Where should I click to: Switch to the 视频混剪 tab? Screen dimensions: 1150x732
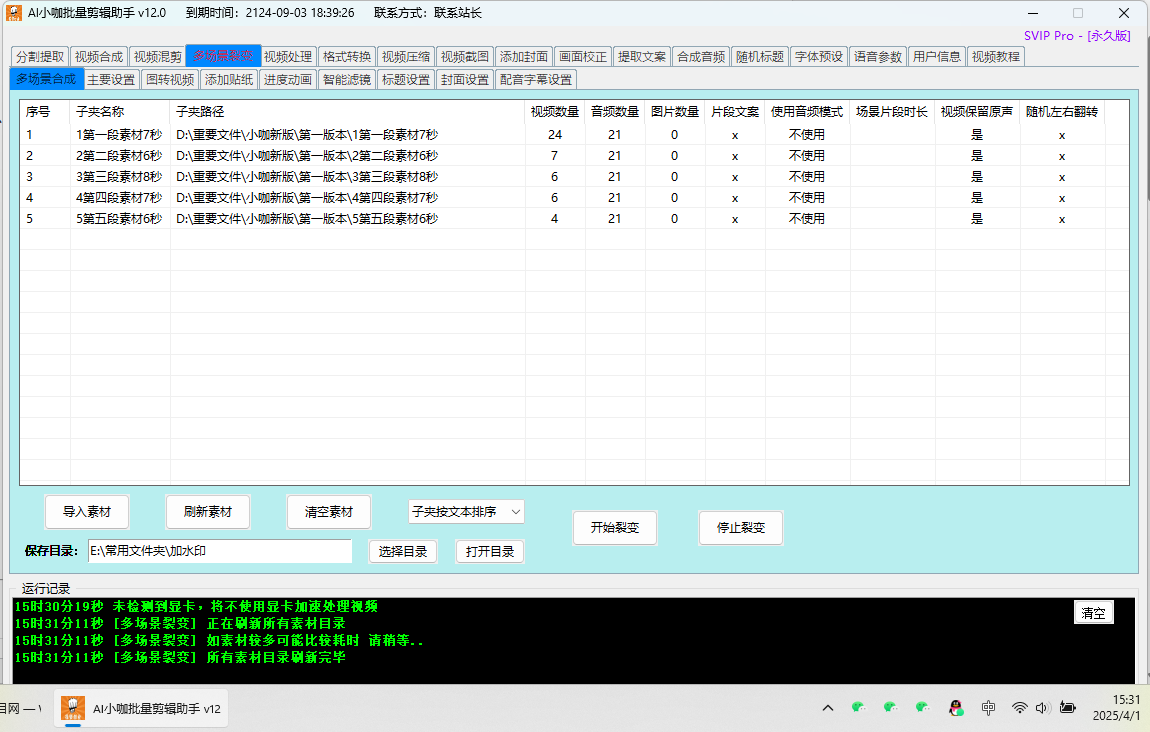(x=158, y=57)
